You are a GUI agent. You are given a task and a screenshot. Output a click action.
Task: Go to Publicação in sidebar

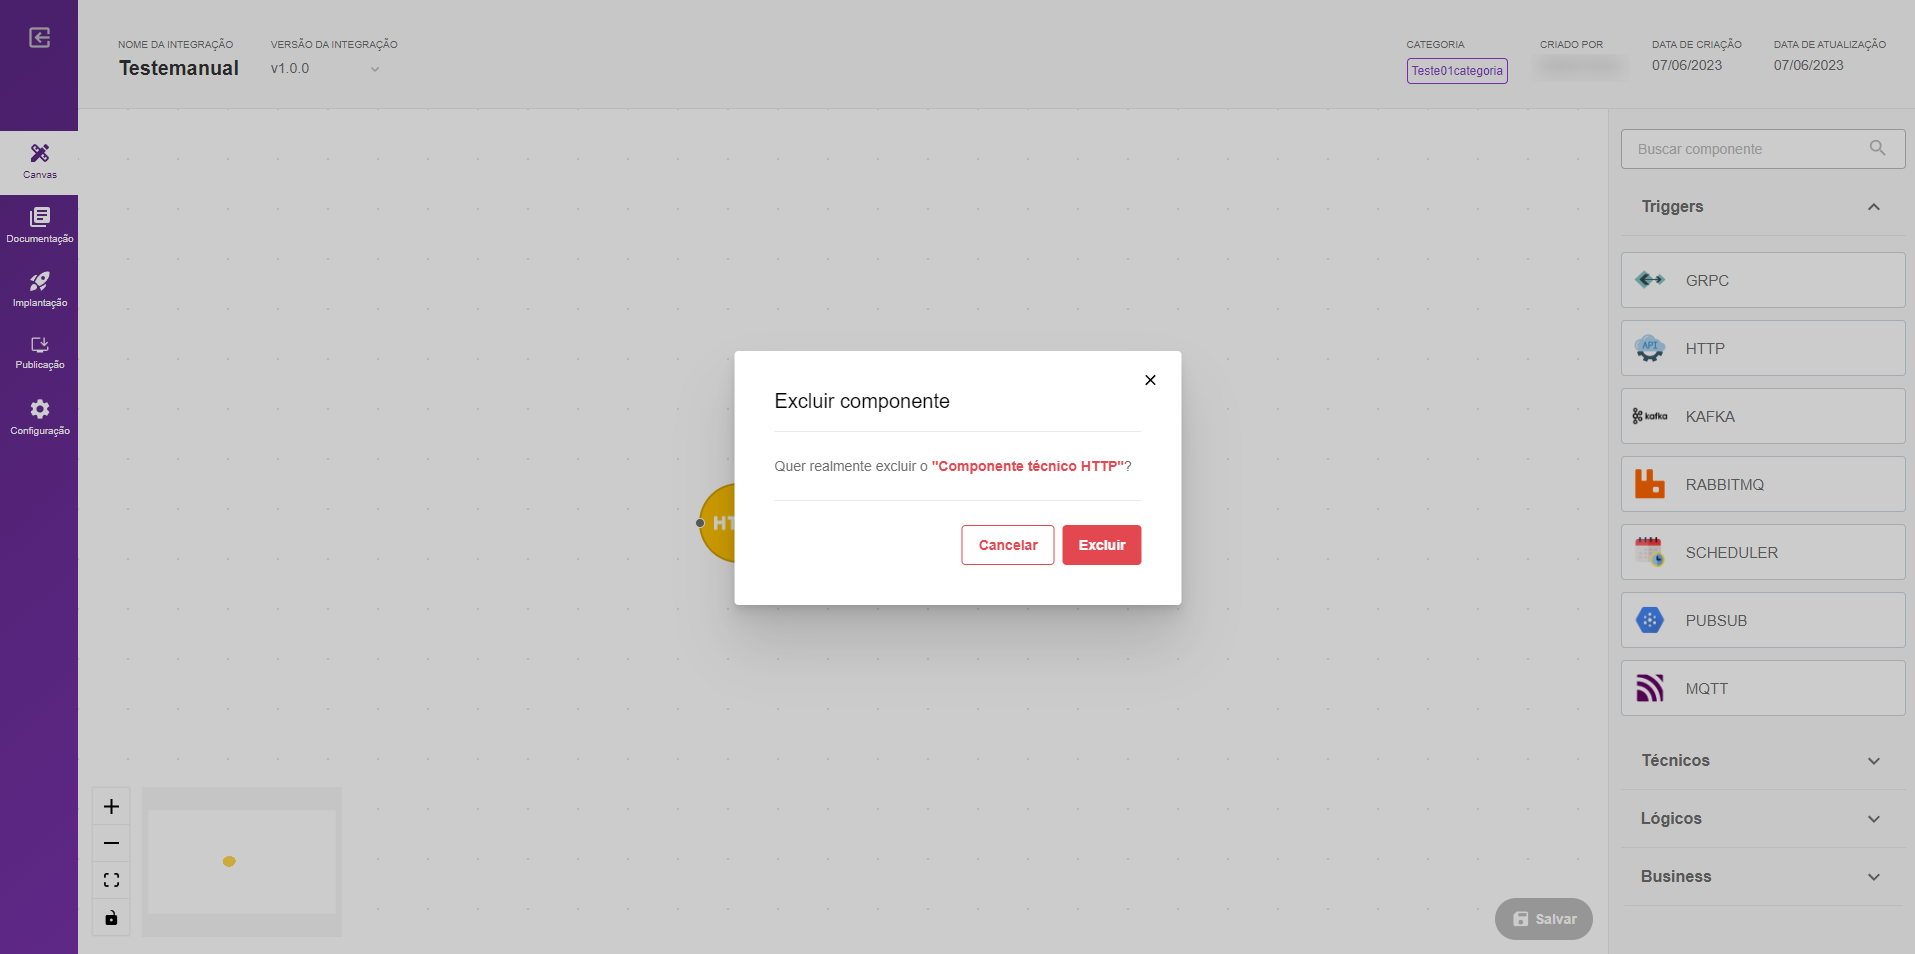pyautogui.click(x=39, y=353)
